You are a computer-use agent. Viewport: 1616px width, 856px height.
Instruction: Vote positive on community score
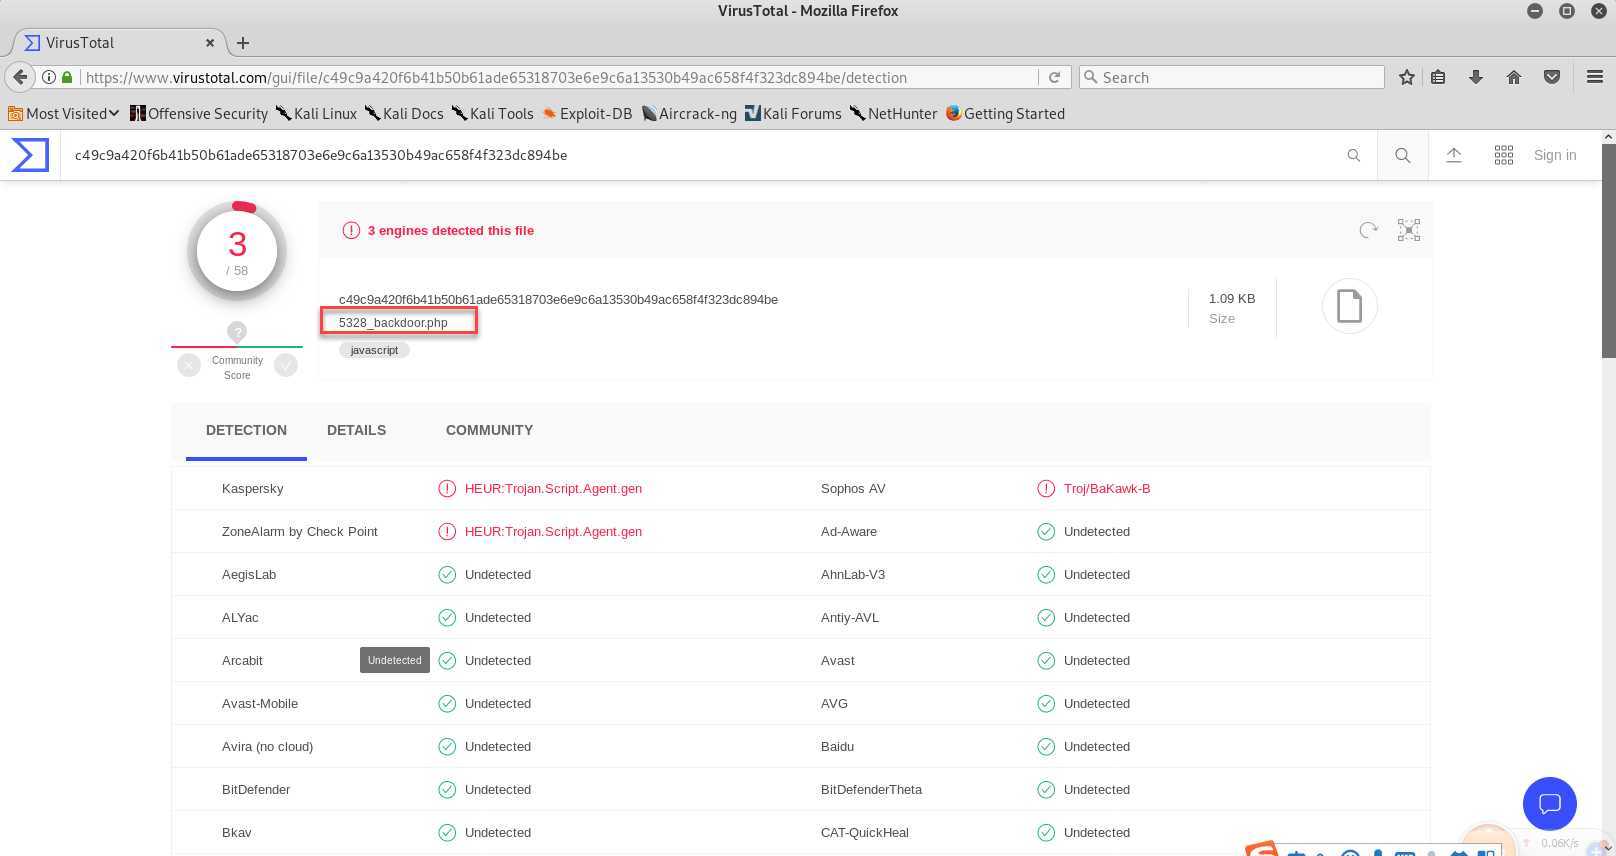click(x=286, y=366)
